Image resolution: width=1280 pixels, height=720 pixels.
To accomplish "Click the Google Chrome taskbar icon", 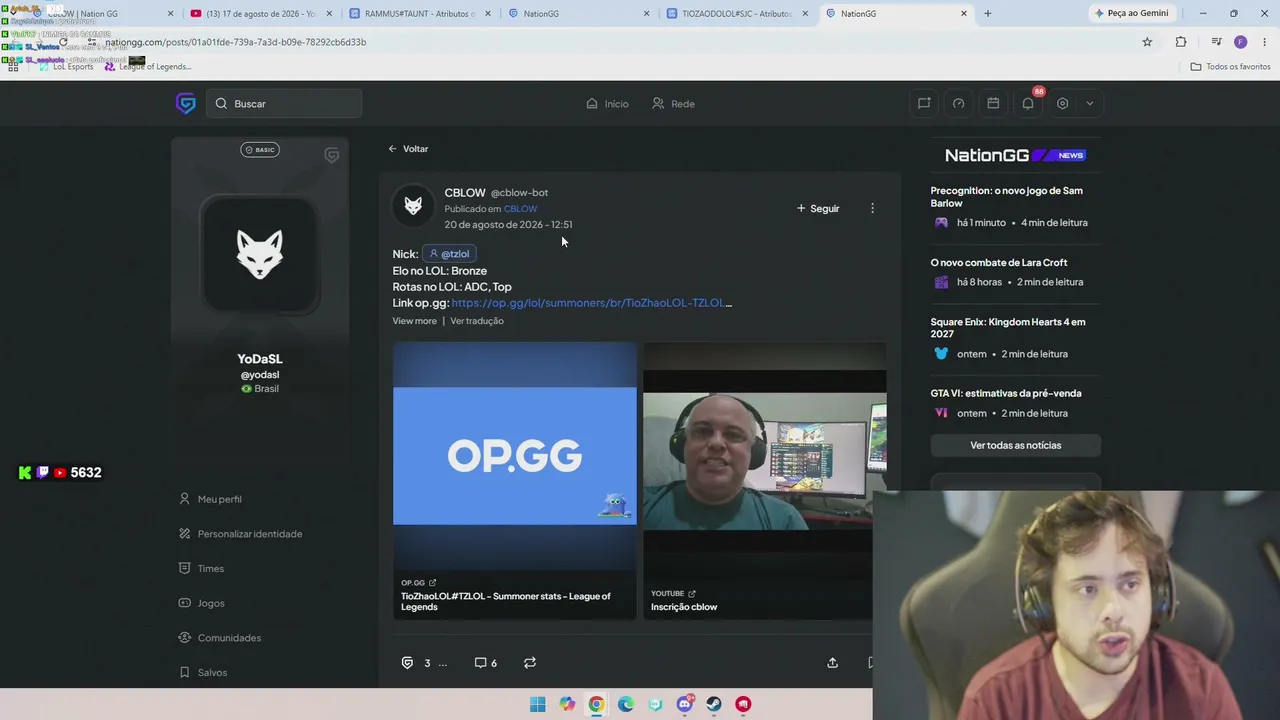I will (x=596, y=704).
